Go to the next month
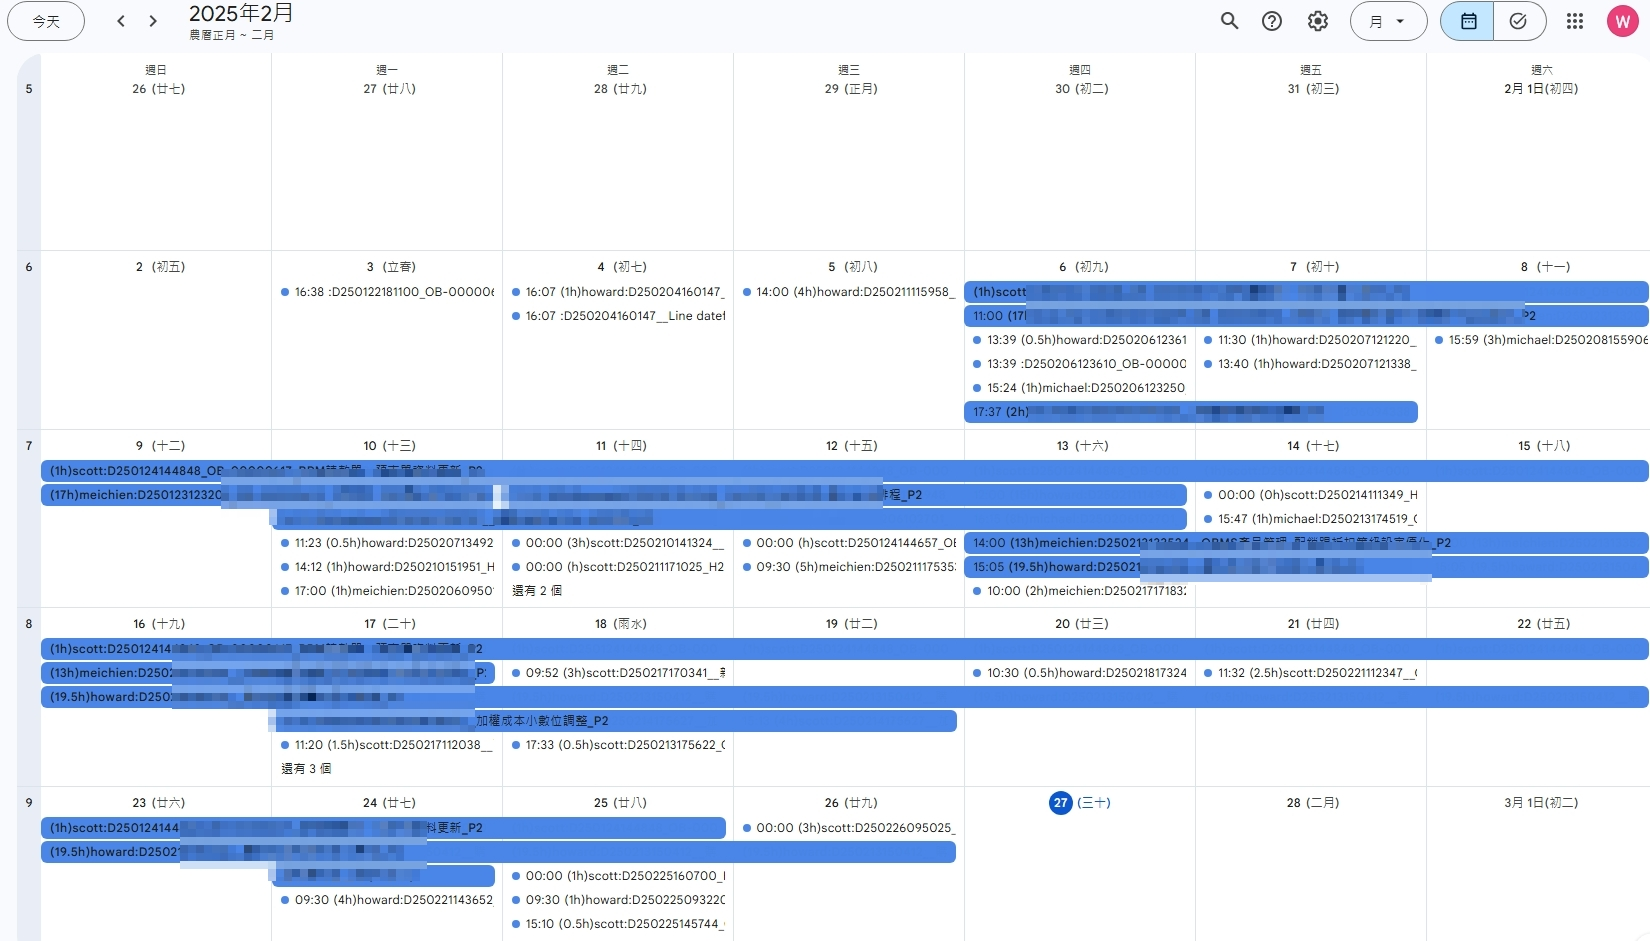The height and width of the screenshot is (941, 1650). (x=153, y=21)
